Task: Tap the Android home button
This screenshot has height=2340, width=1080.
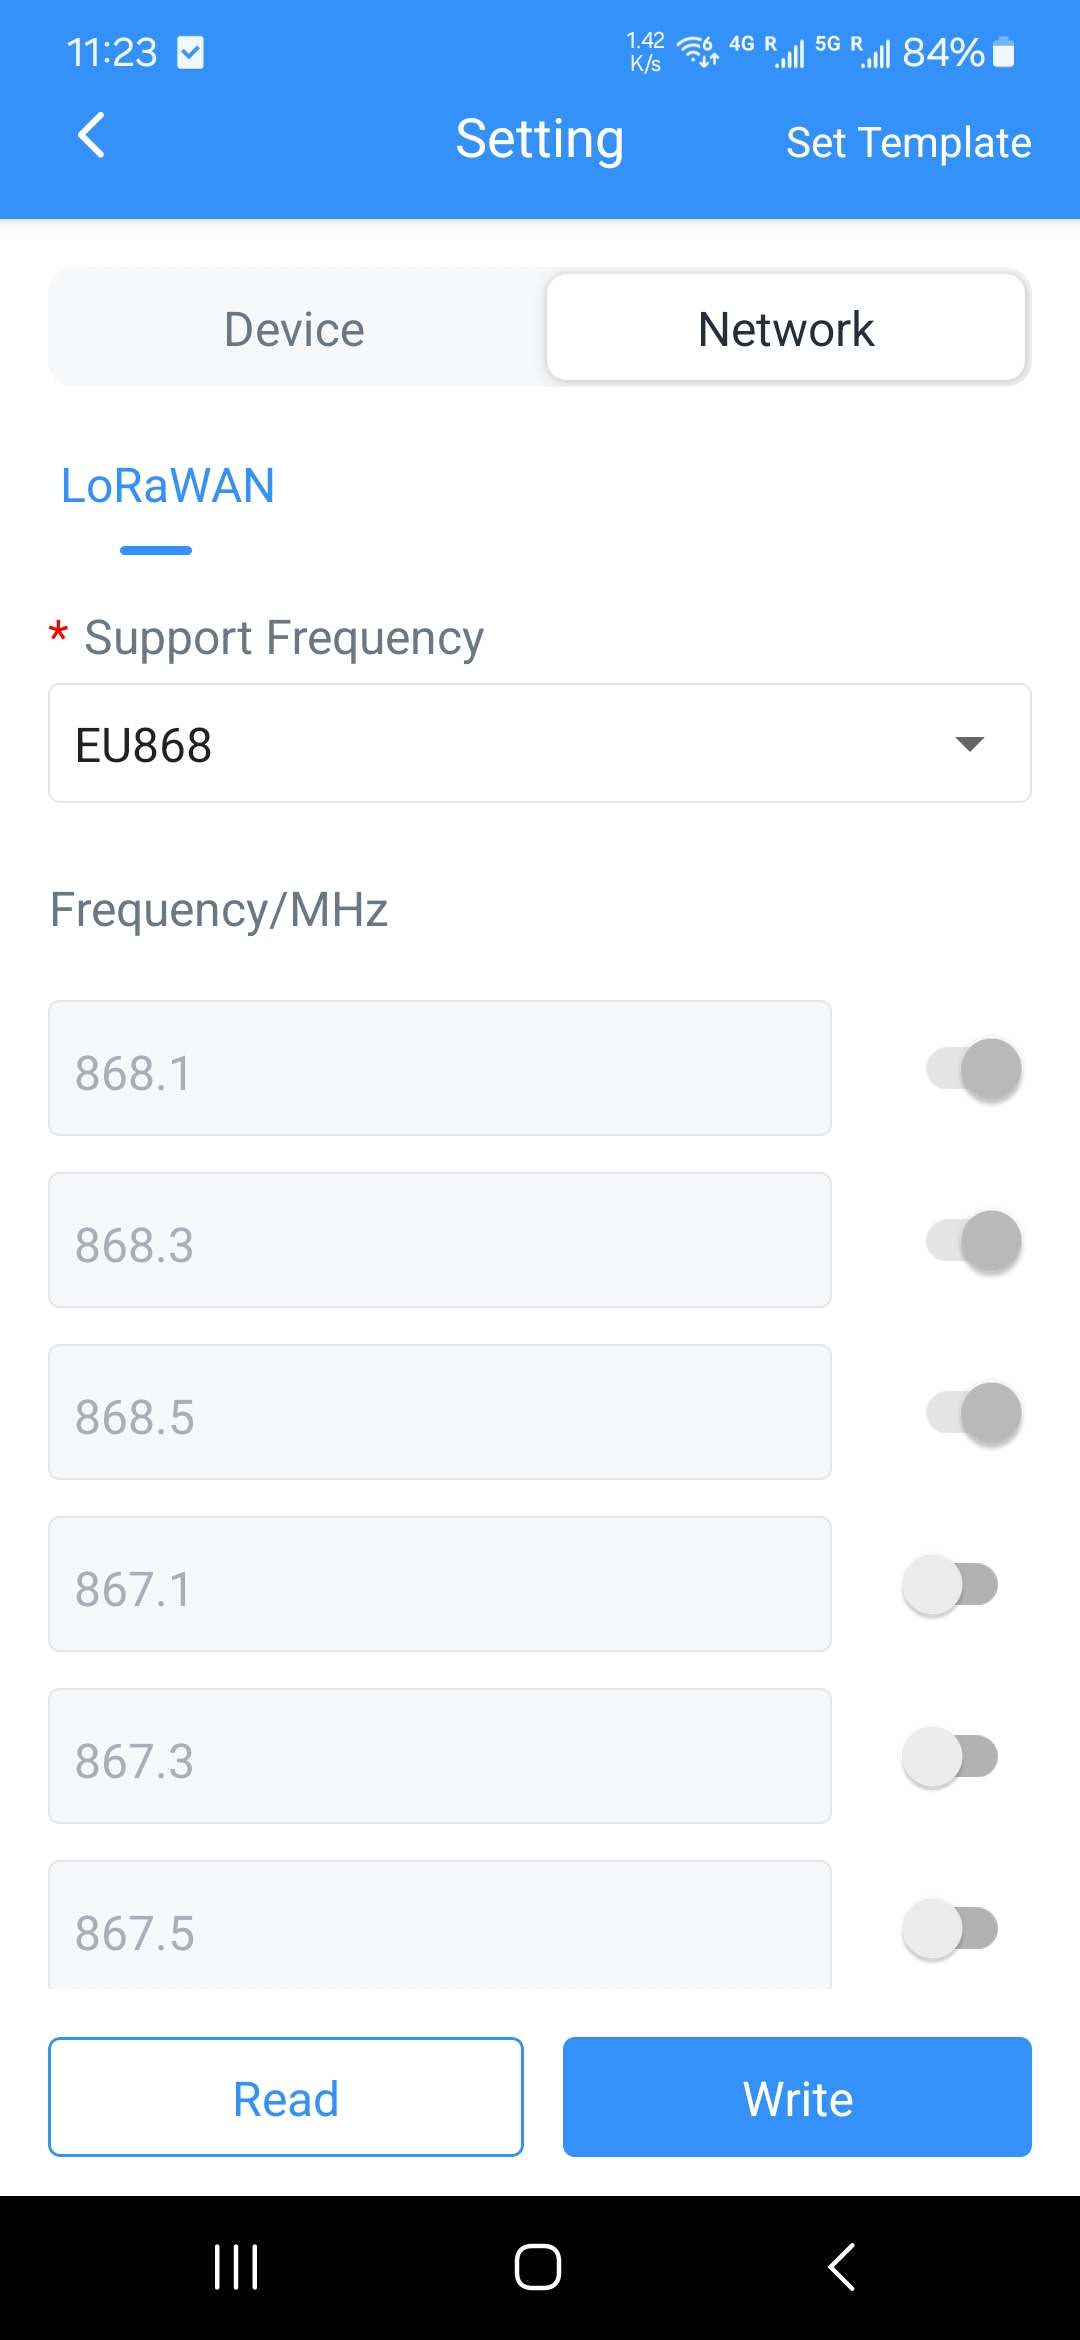Action: pos(538,2266)
